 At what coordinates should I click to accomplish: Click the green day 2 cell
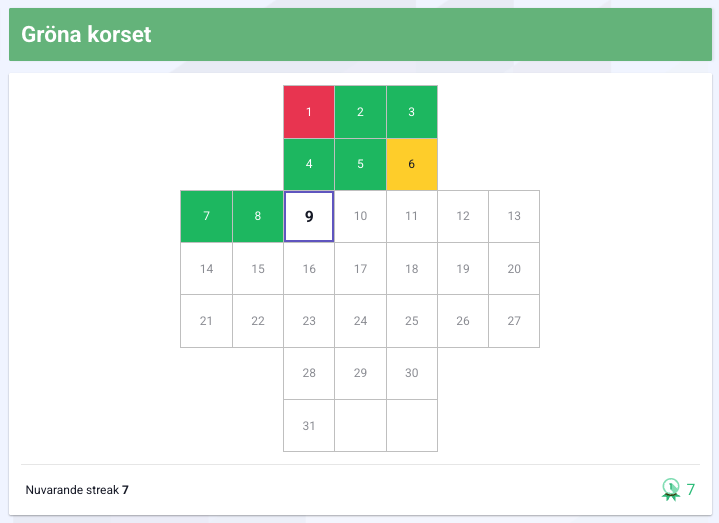[360, 111]
